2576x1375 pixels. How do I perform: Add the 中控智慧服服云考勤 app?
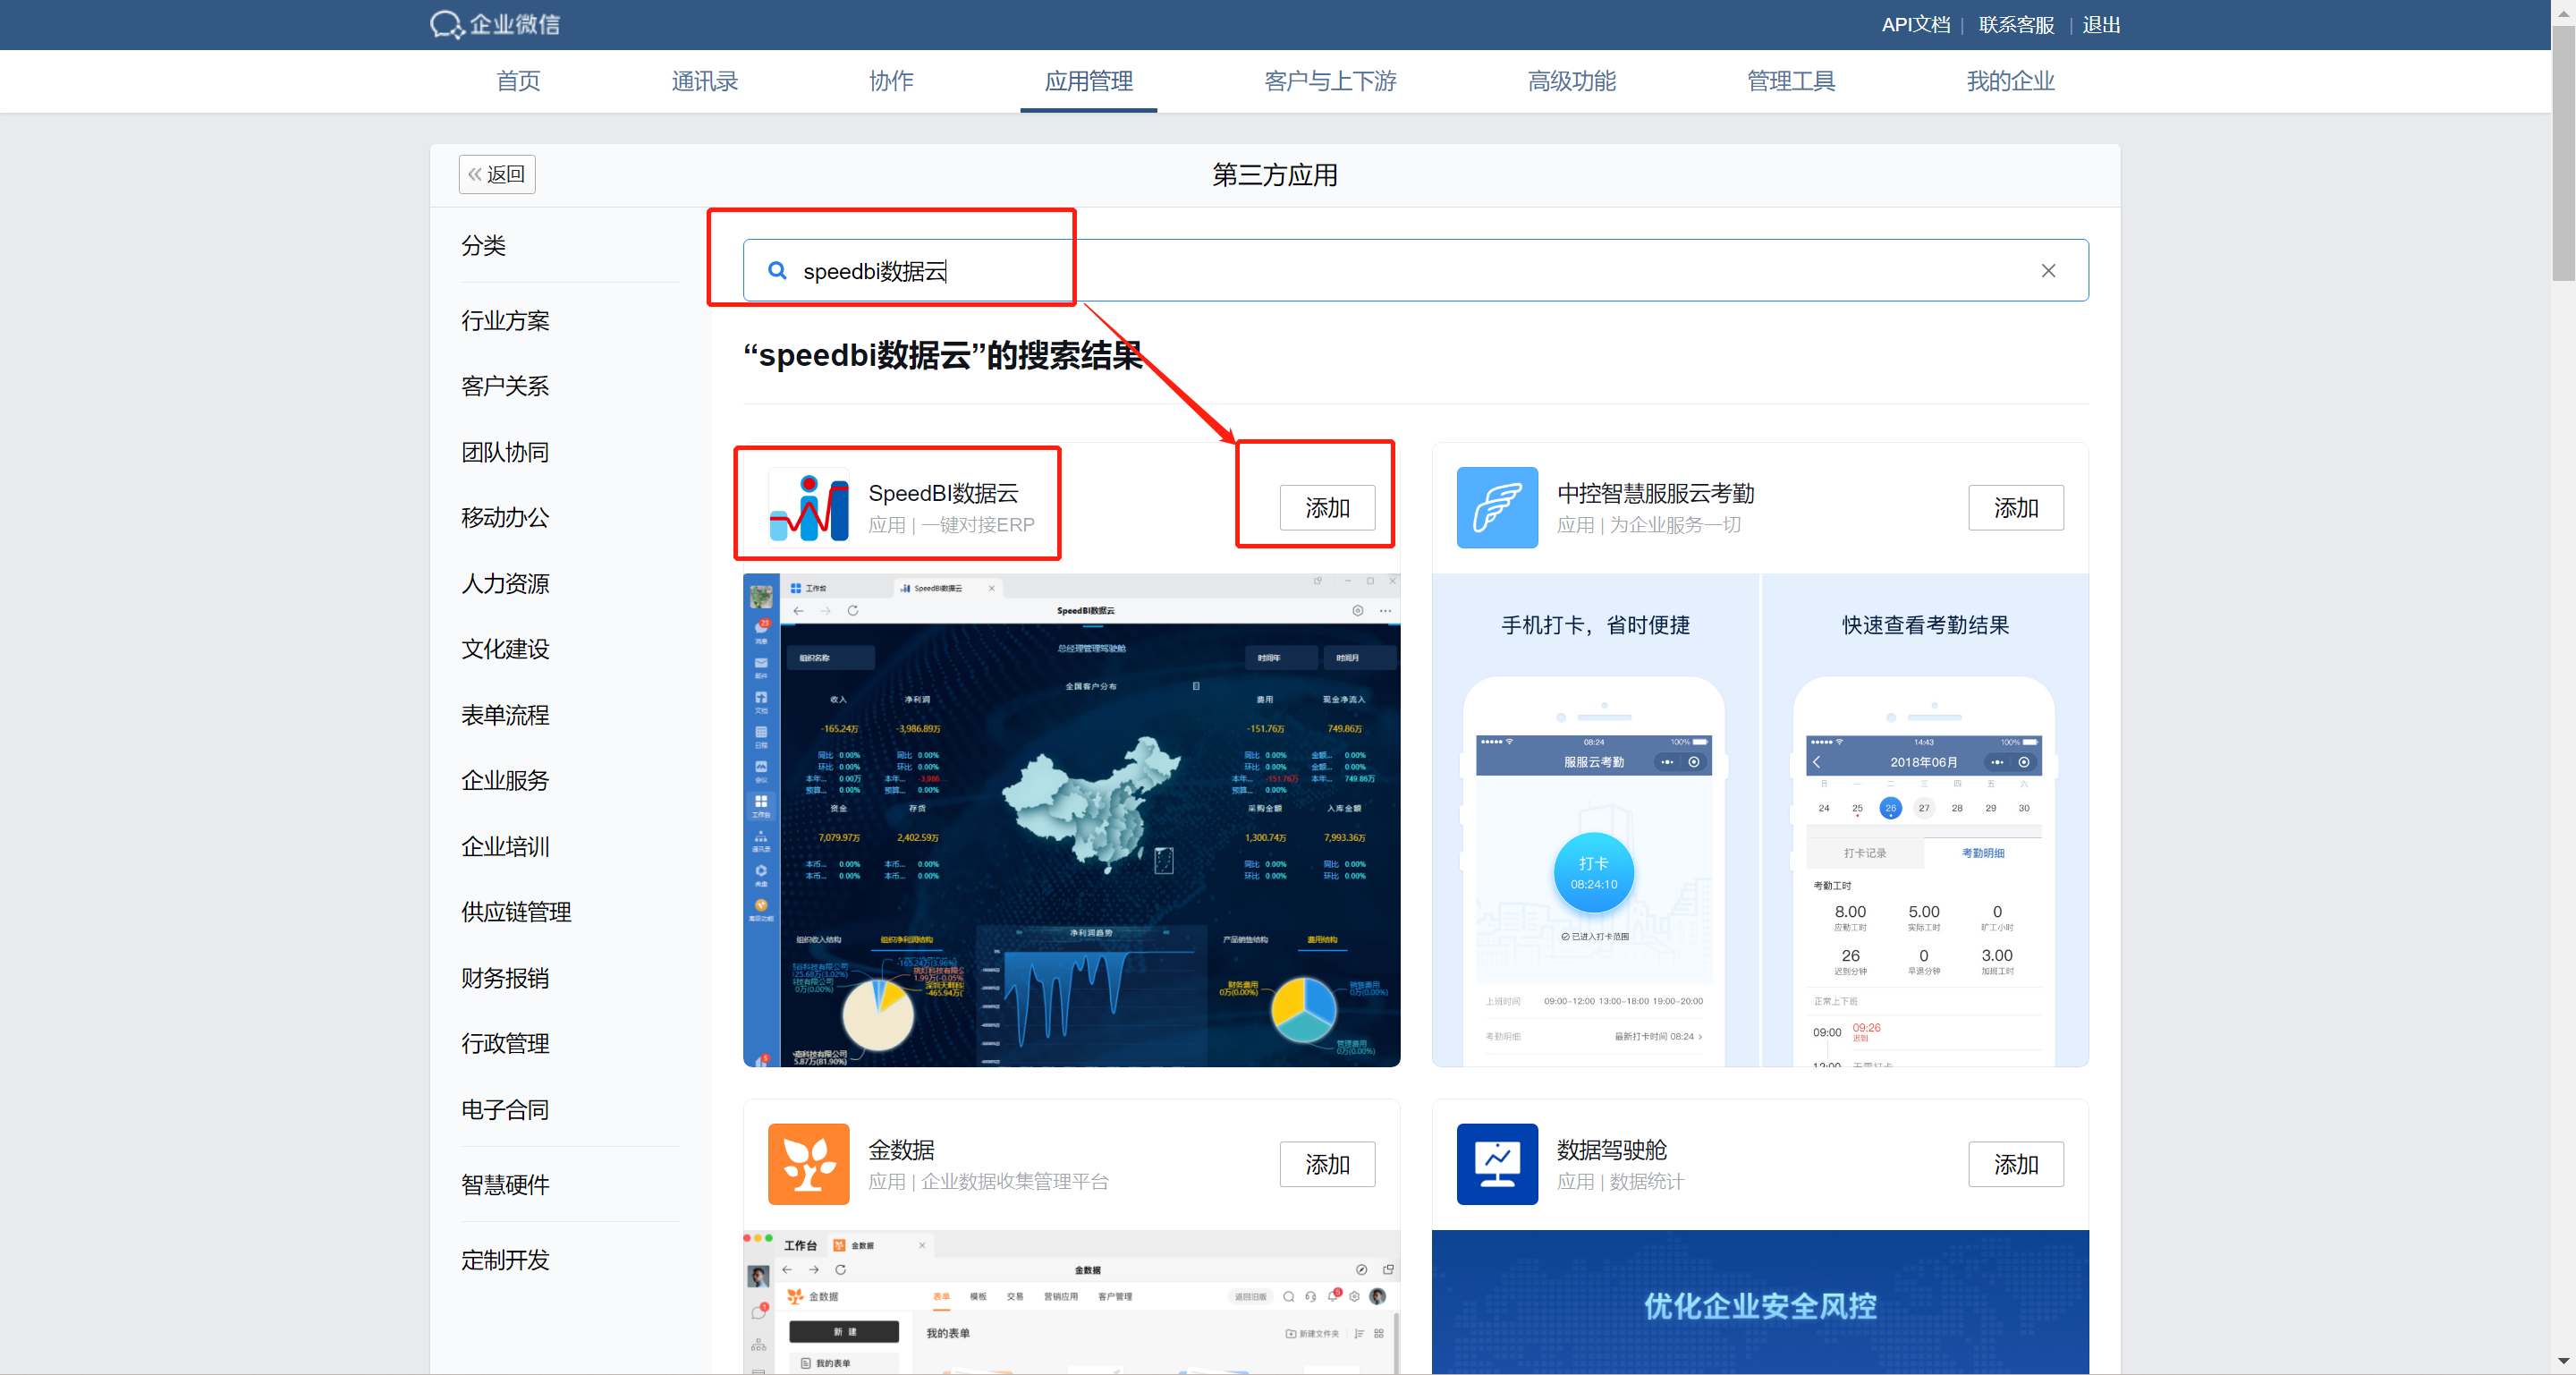coord(2016,507)
